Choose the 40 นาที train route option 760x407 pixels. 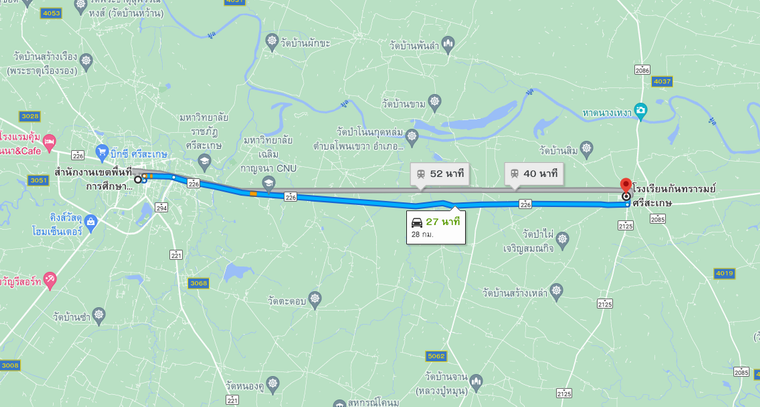pos(534,173)
